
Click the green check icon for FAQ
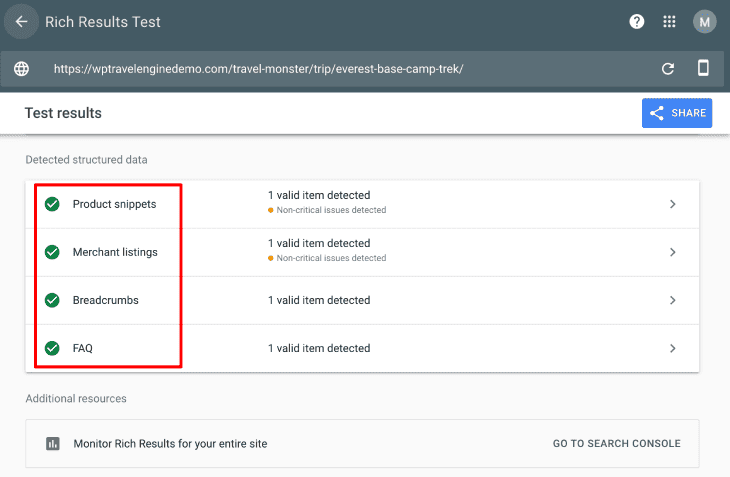[52, 348]
